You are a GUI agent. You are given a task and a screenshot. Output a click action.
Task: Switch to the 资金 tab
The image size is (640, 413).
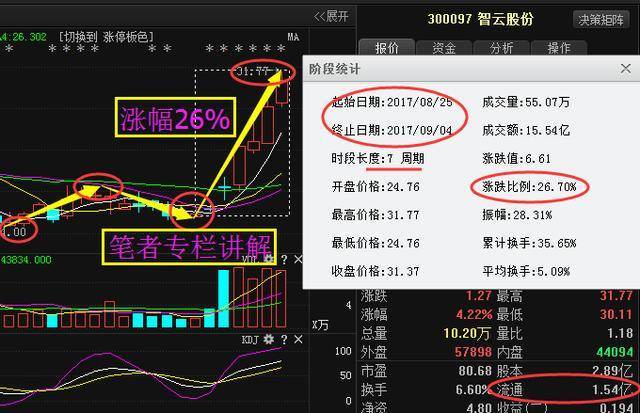pyautogui.click(x=444, y=48)
